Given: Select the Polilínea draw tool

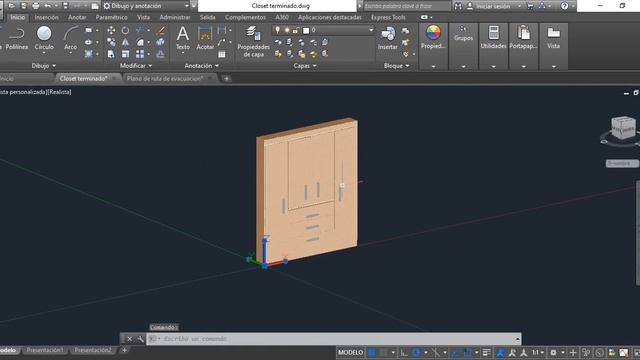Looking at the screenshot, I should click(x=16, y=38).
